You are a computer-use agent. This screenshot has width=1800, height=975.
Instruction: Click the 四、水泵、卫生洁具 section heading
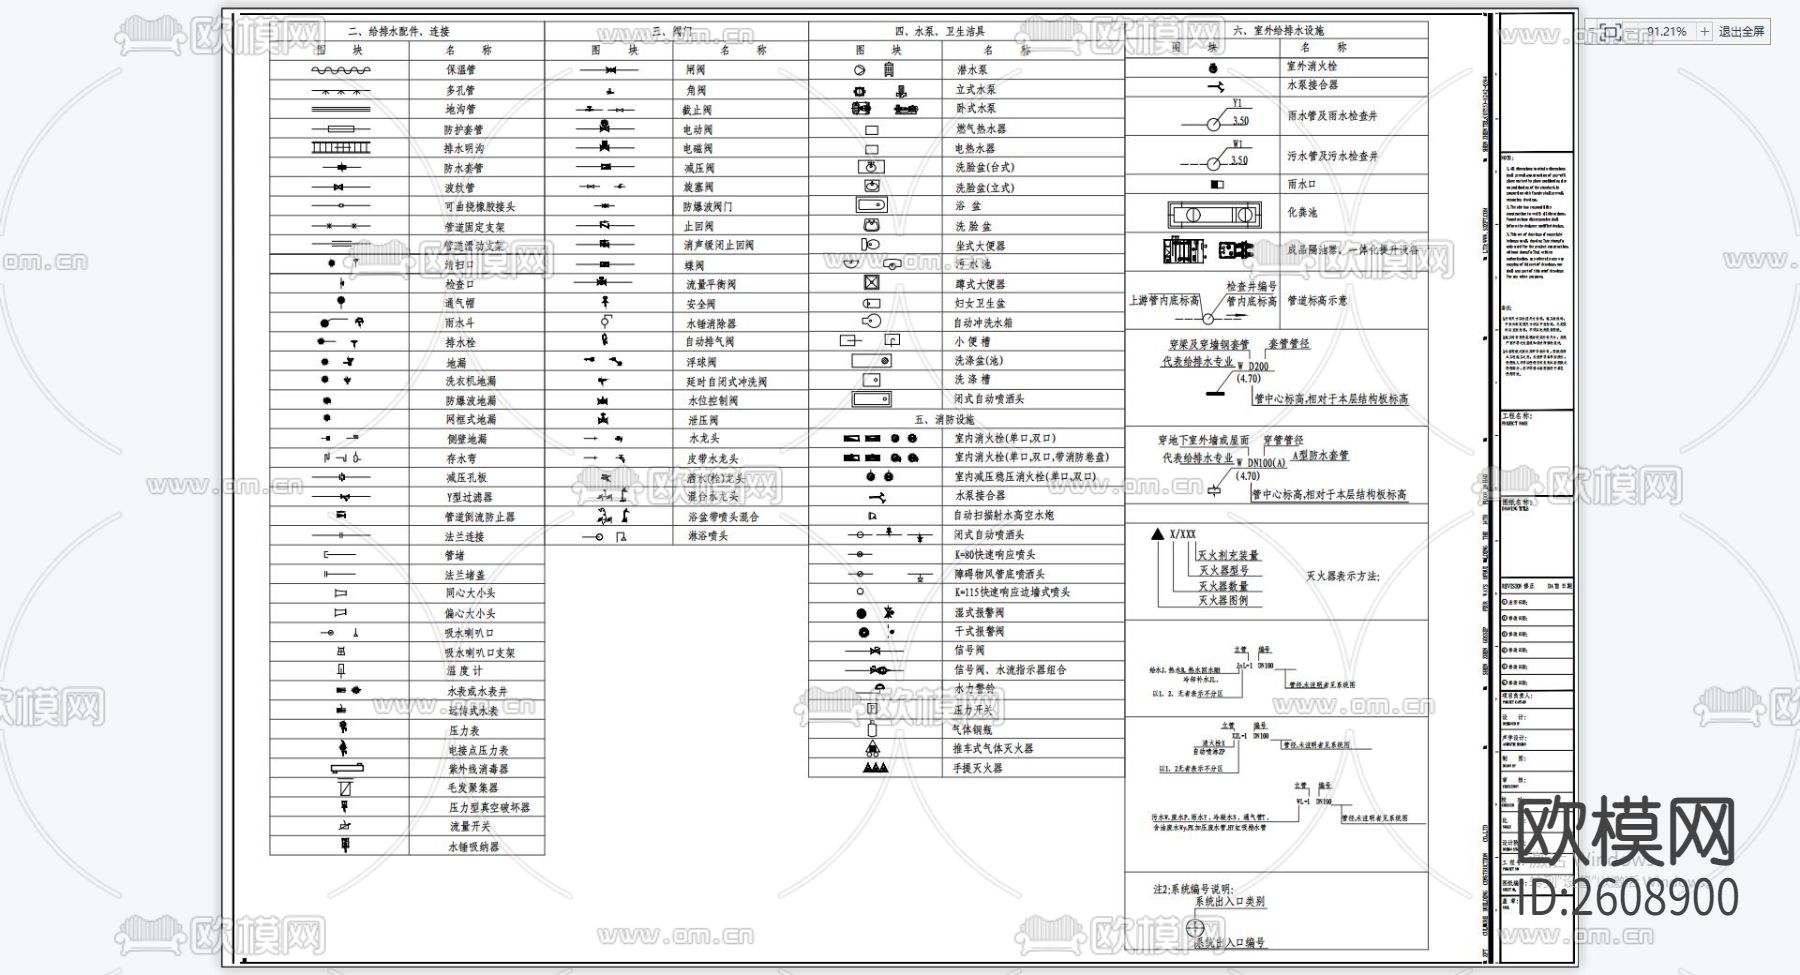click(940, 32)
